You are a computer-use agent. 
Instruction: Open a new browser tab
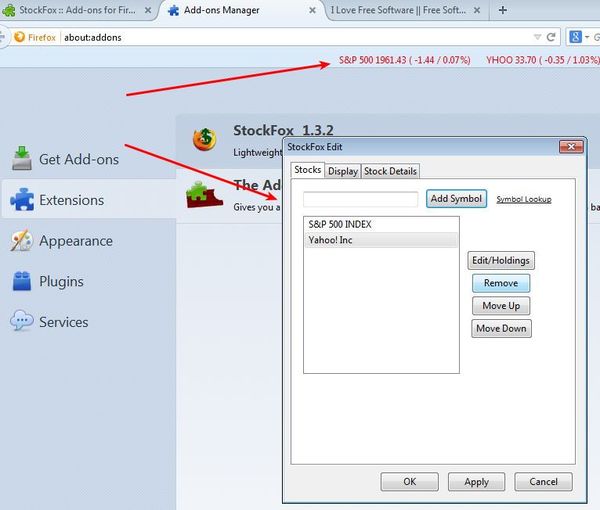(503, 10)
